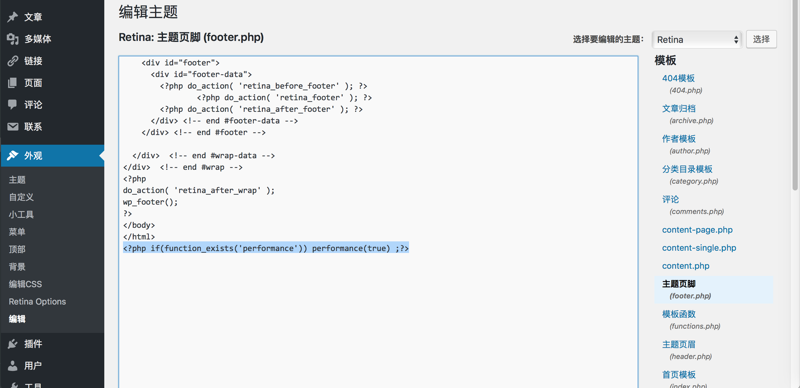
Task: Select the 模板函数 functions.php link
Action: [x=679, y=314]
